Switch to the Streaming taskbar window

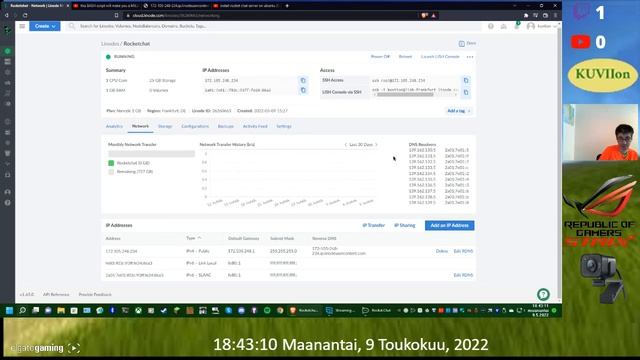coord(340,311)
